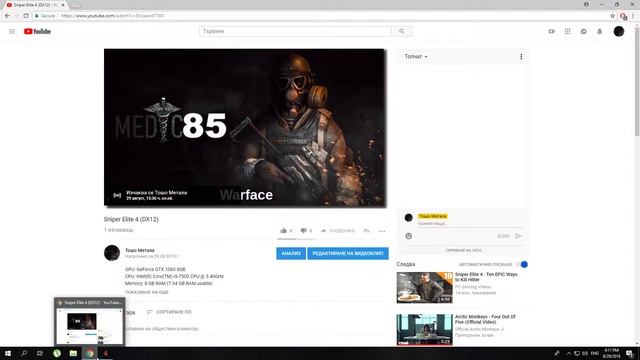Image resolution: width=640 pixels, height=360 pixels.
Task: Like the video with thumbs up
Action: [284, 231]
